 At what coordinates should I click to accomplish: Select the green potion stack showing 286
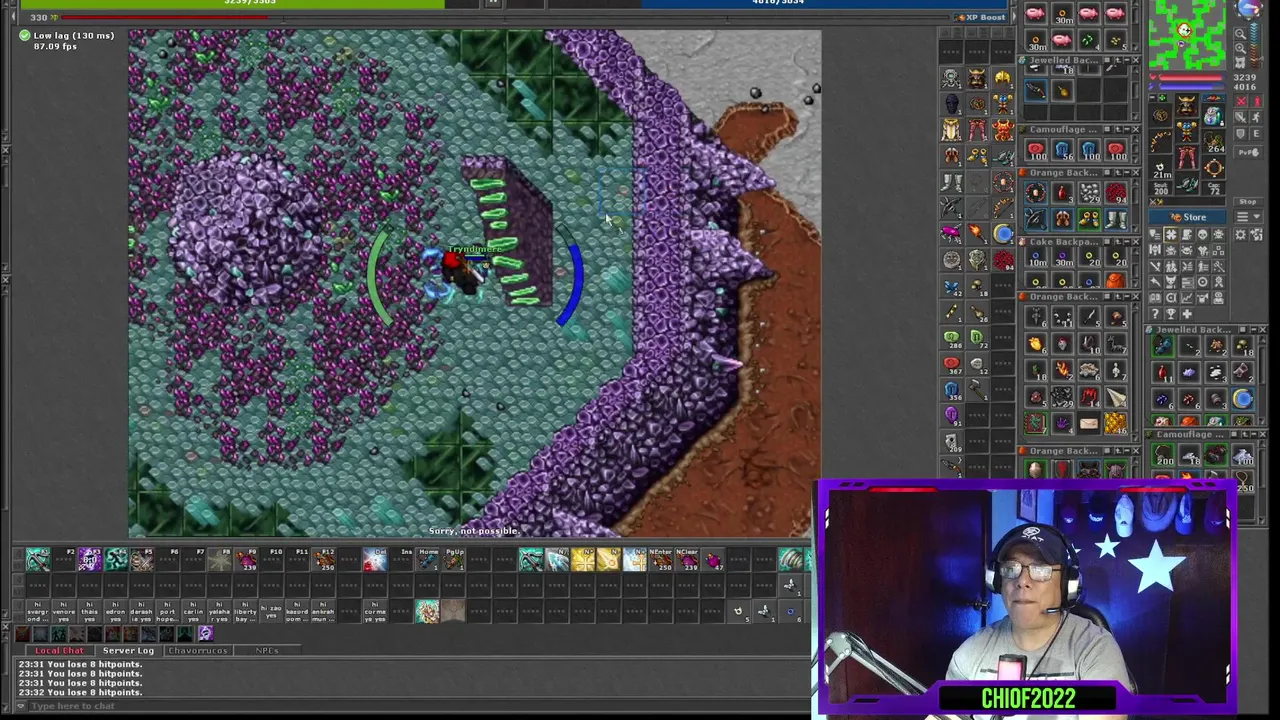tap(951, 337)
